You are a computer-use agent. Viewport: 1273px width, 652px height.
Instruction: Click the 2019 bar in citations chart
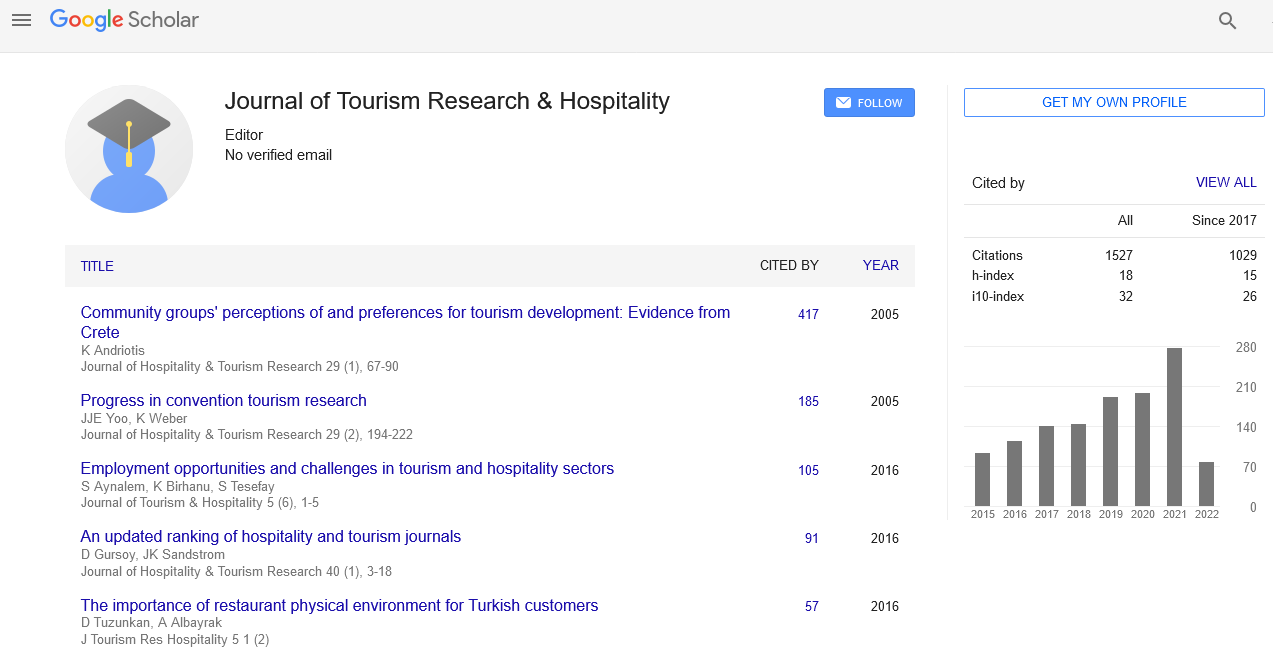tap(1110, 452)
